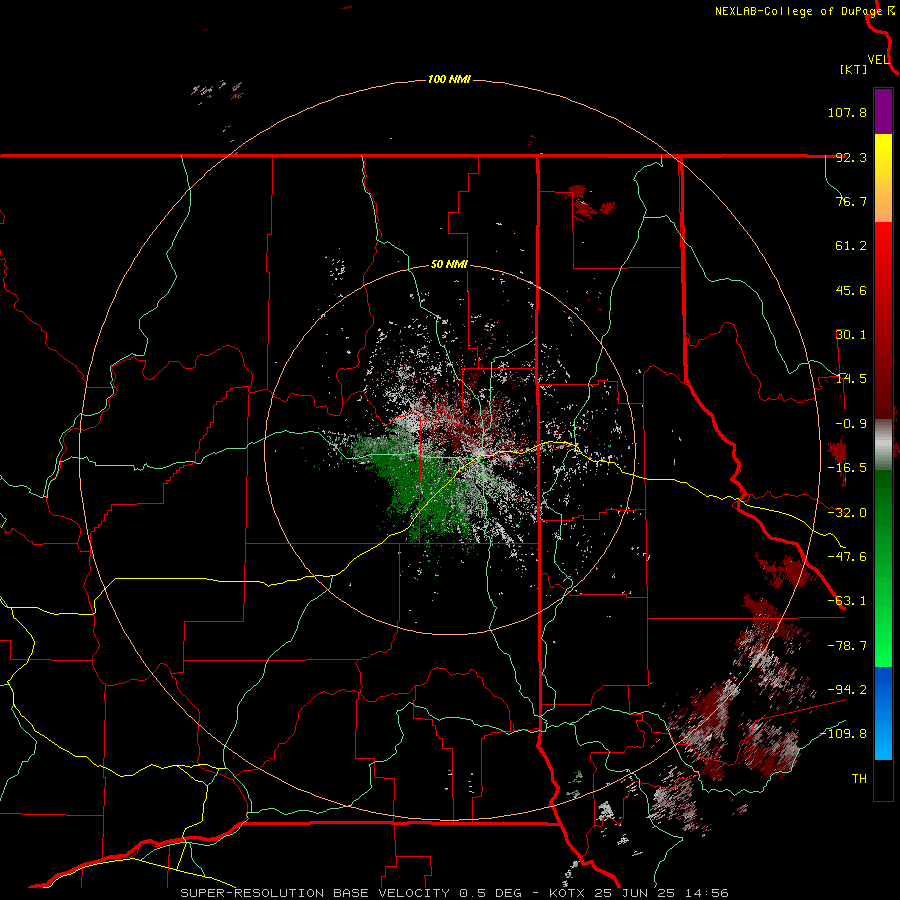900x900 pixels.
Task: Select the 14.5 scale value
Action: (x=851, y=379)
